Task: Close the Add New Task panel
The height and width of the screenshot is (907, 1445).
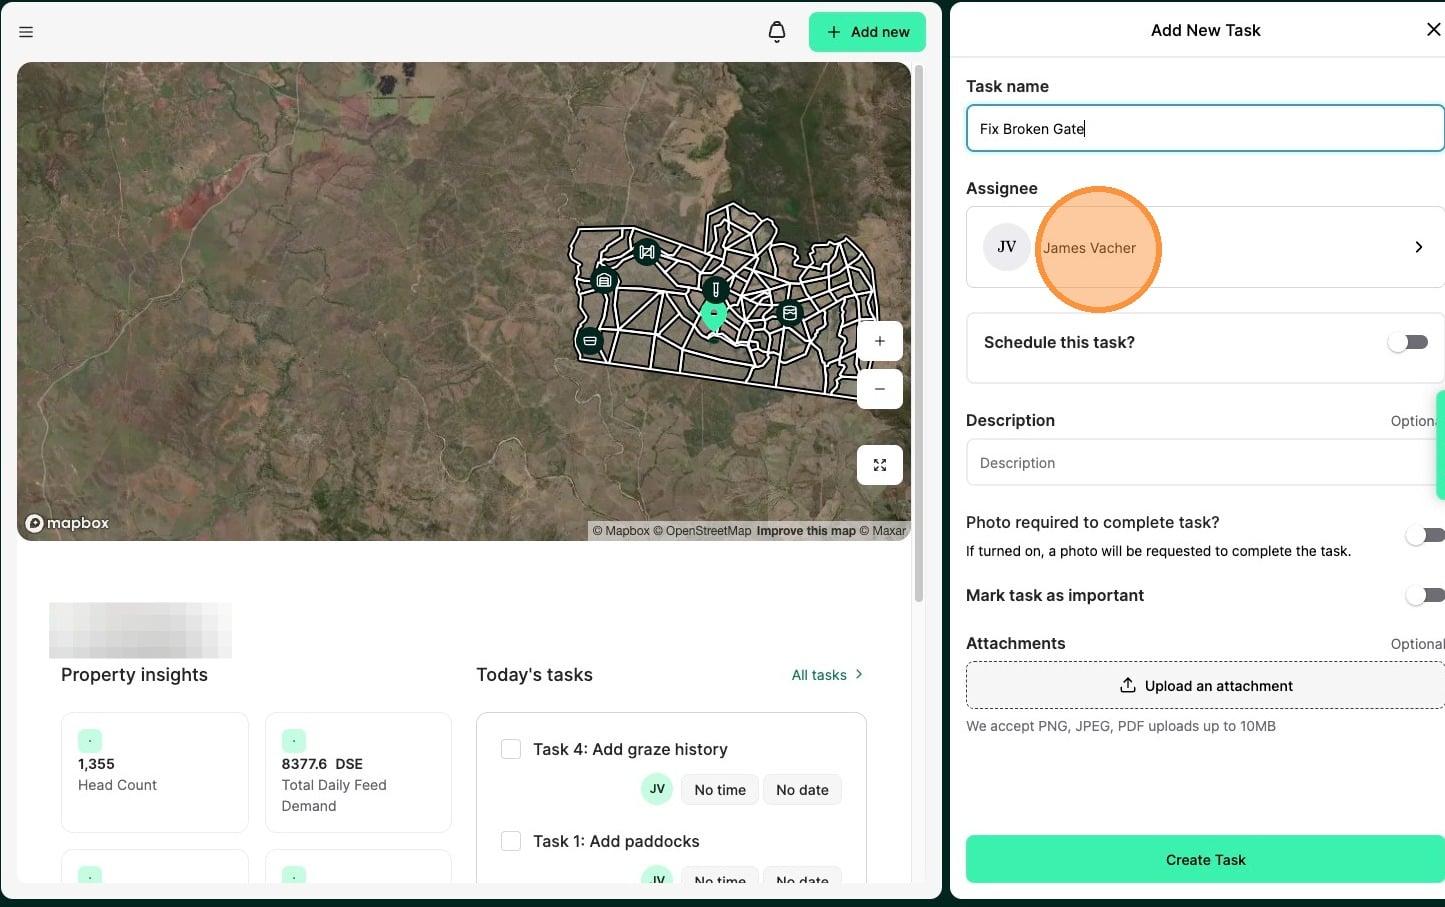Action: (x=1433, y=30)
